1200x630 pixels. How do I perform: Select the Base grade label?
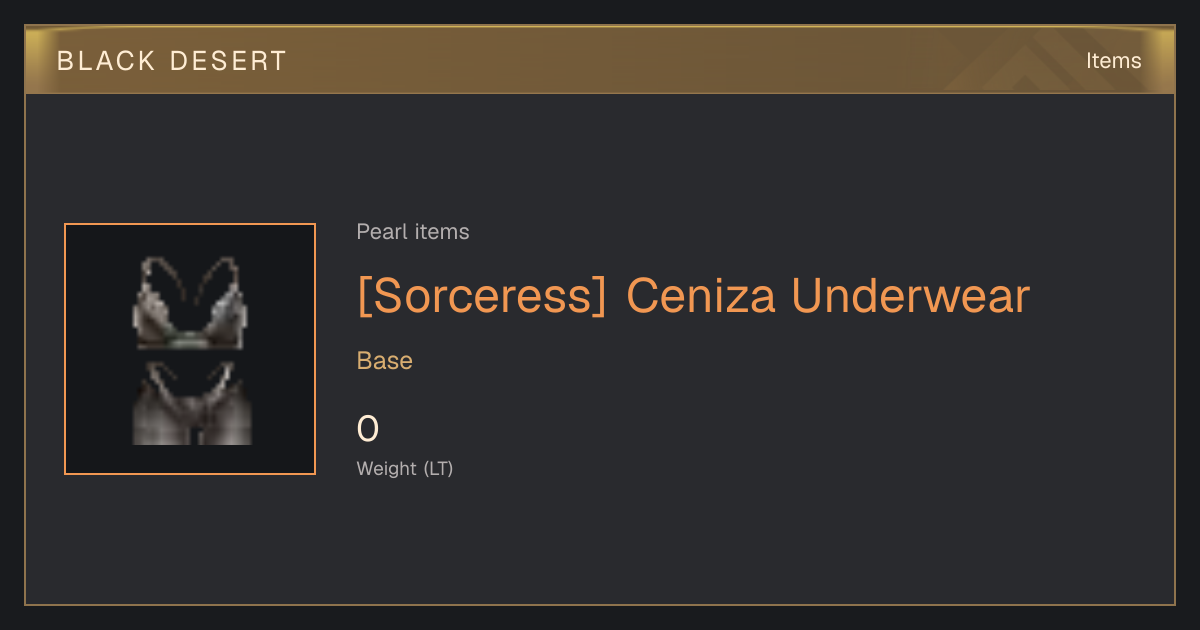[x=385, y=361]
